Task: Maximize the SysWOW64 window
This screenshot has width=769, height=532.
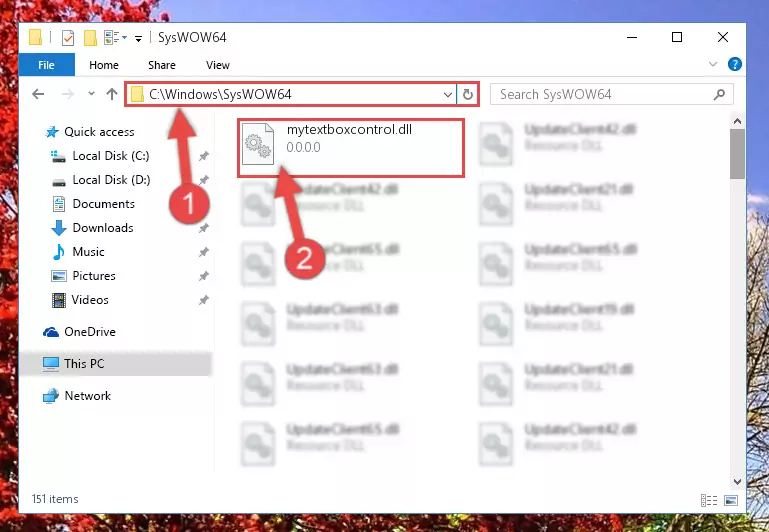Action: [677, 37]
